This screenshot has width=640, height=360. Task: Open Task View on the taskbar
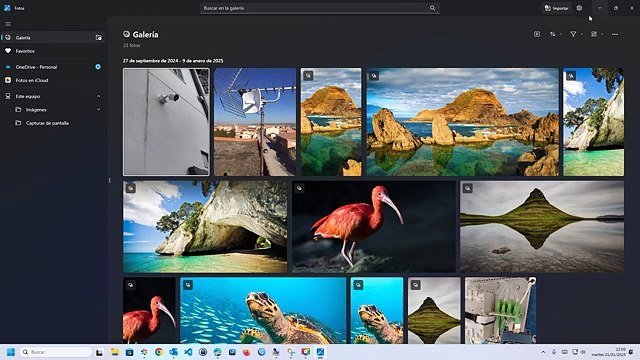coord(99,352)
